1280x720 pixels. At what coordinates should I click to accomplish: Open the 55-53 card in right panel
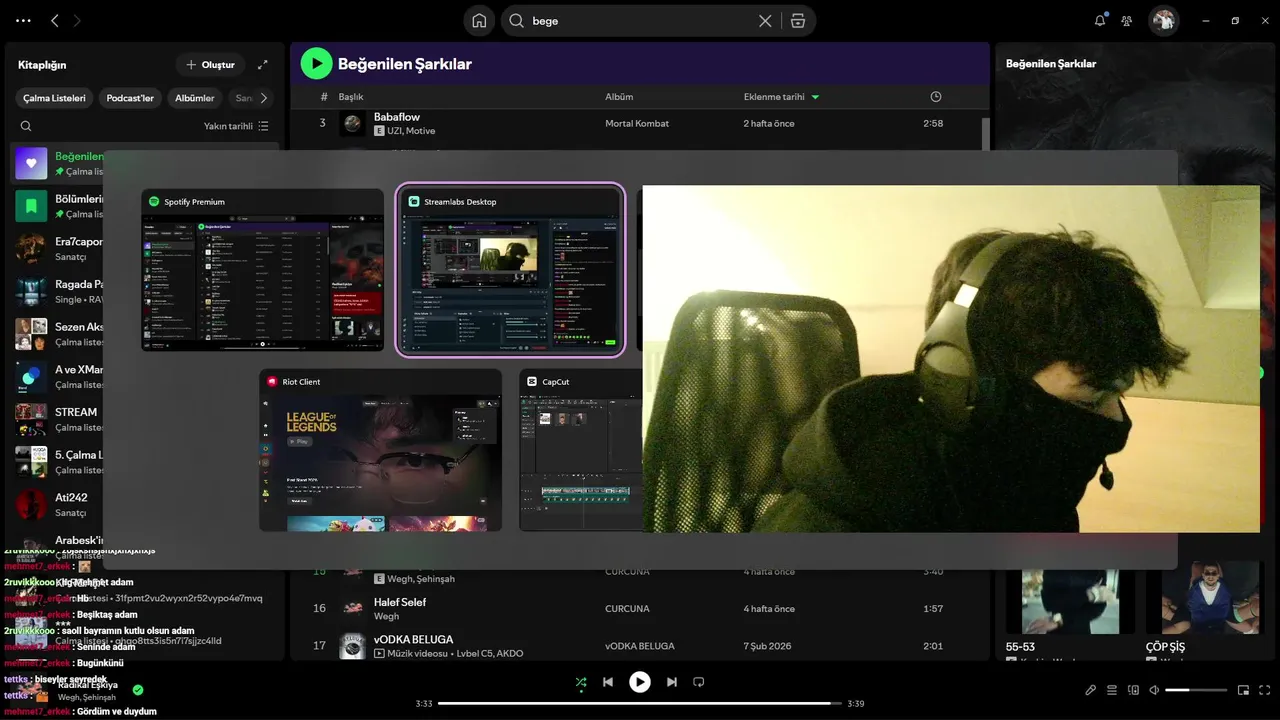coord(1070,610)
